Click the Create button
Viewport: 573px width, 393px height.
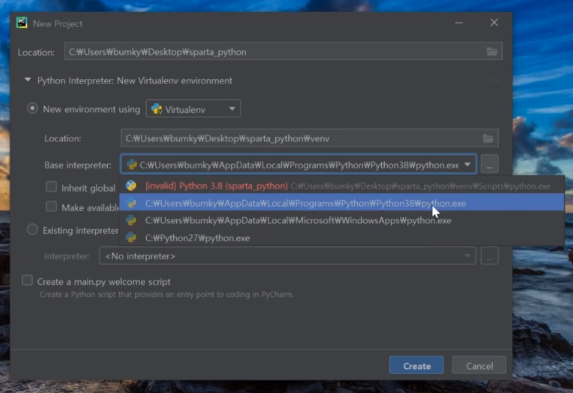(x=417, y=365)
